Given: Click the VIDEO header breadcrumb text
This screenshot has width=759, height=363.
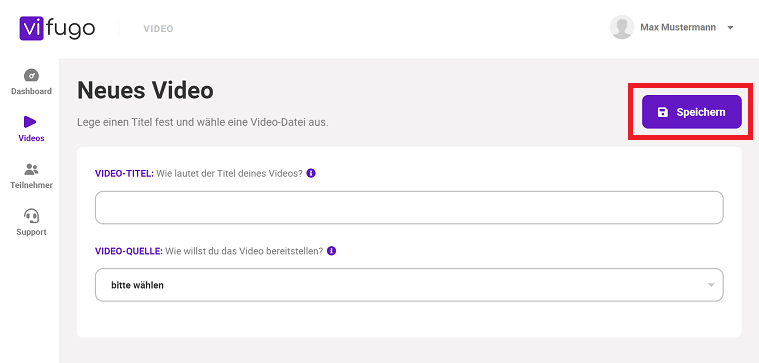Looking at the screenshot, I should tap(158, 29).
